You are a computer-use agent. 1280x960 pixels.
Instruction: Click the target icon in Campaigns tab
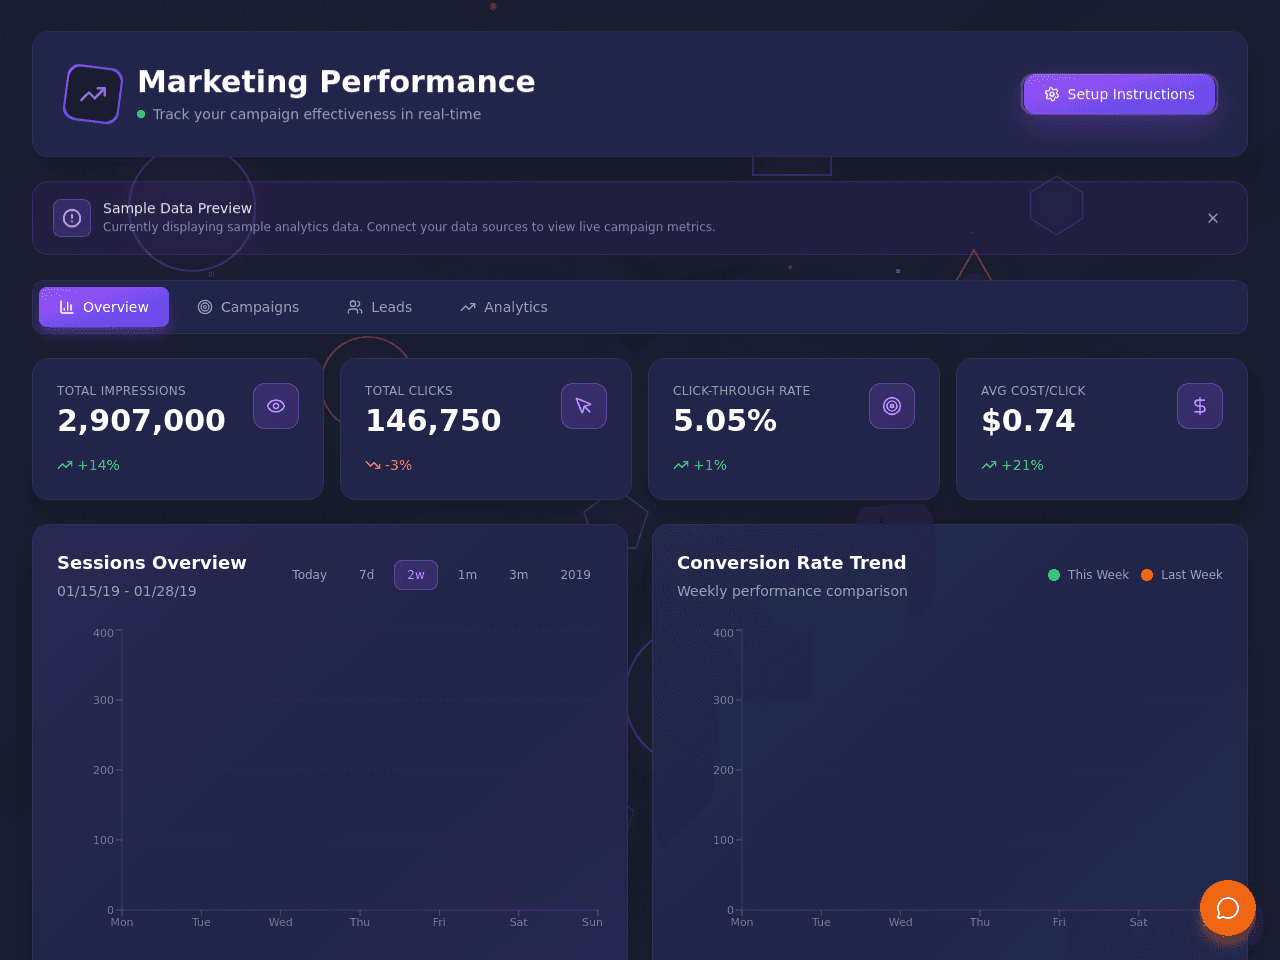point(205,307)
